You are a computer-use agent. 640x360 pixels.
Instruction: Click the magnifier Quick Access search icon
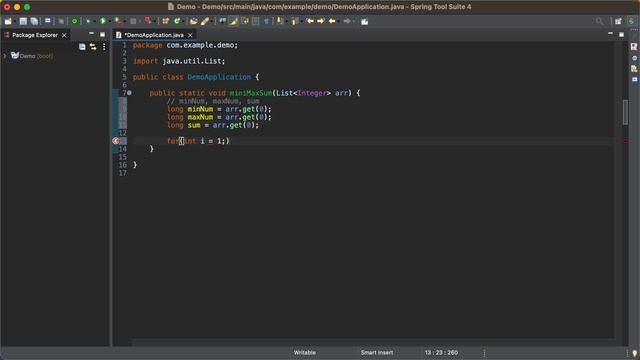point(599,21)
